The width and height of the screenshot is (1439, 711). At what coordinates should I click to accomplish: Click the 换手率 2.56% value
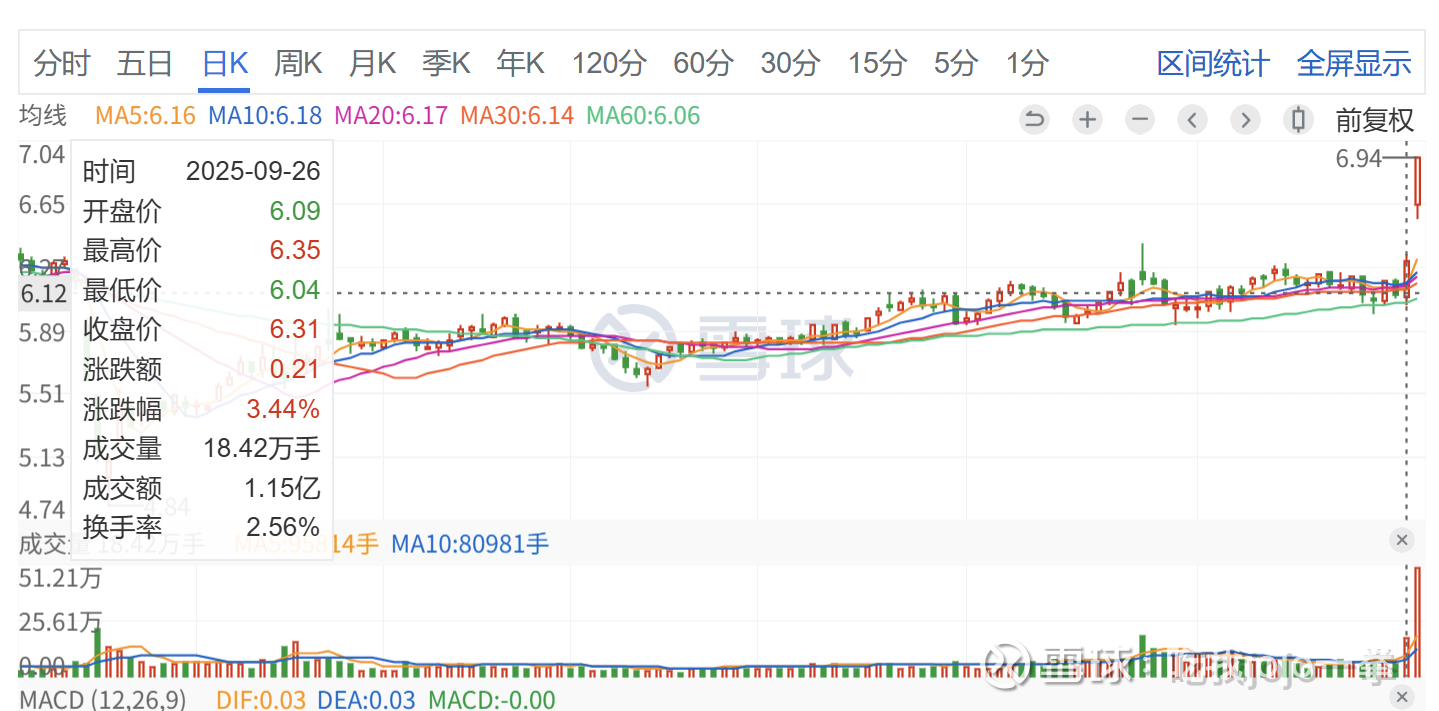[x=283, y=527]
